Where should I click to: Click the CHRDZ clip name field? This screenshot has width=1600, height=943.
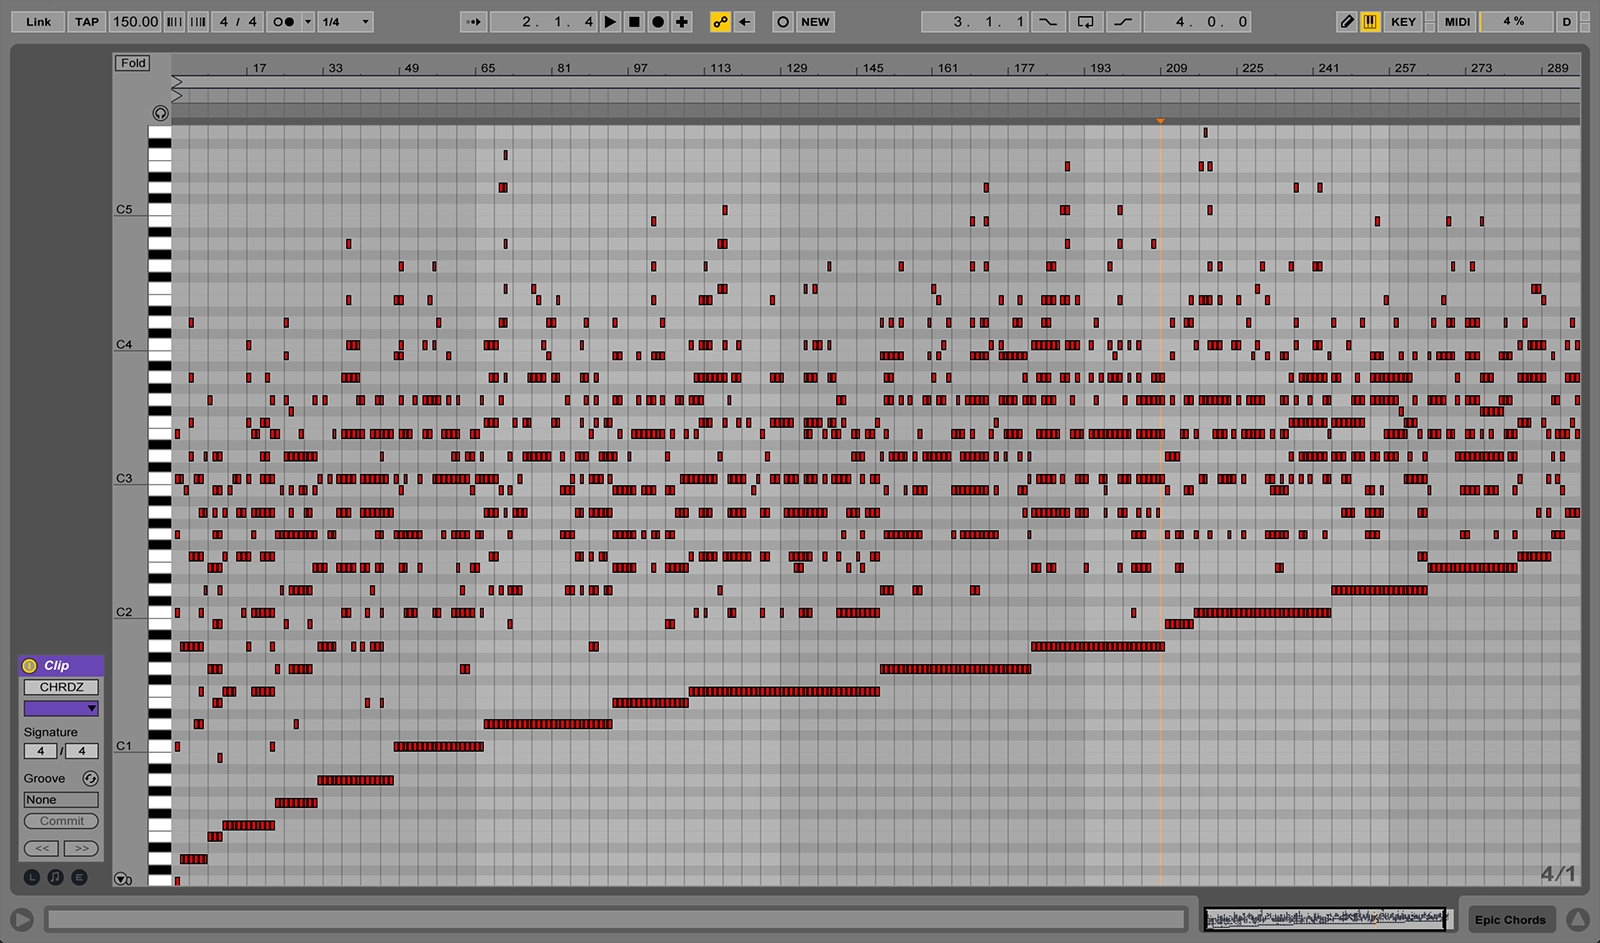[61, 688]
